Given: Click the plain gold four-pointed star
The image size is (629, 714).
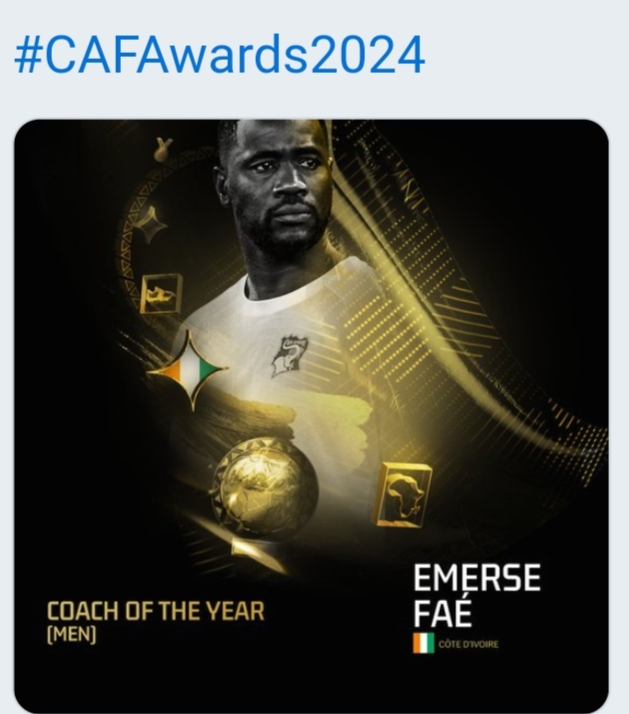Looking at the screenshot, I should pos(149,226).
